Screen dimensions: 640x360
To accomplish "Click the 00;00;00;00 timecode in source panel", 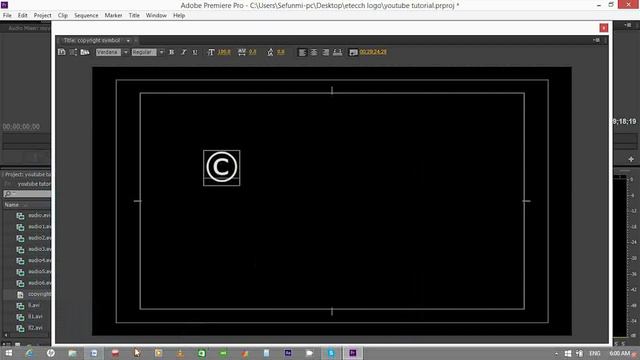I will [22, 127].
